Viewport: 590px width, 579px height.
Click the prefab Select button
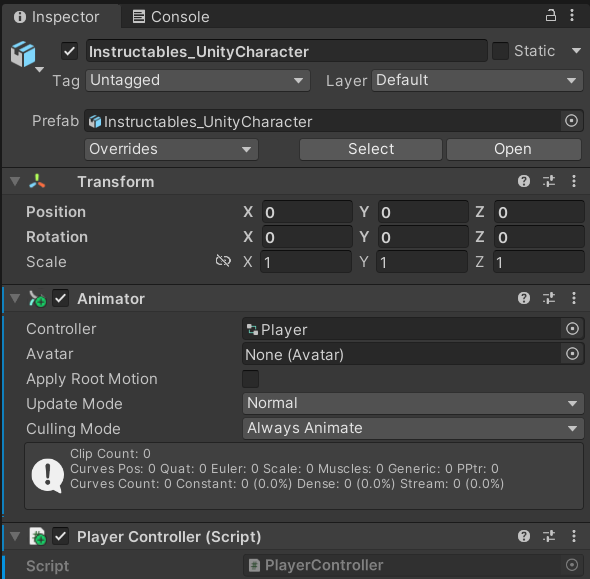coord(371,149)
